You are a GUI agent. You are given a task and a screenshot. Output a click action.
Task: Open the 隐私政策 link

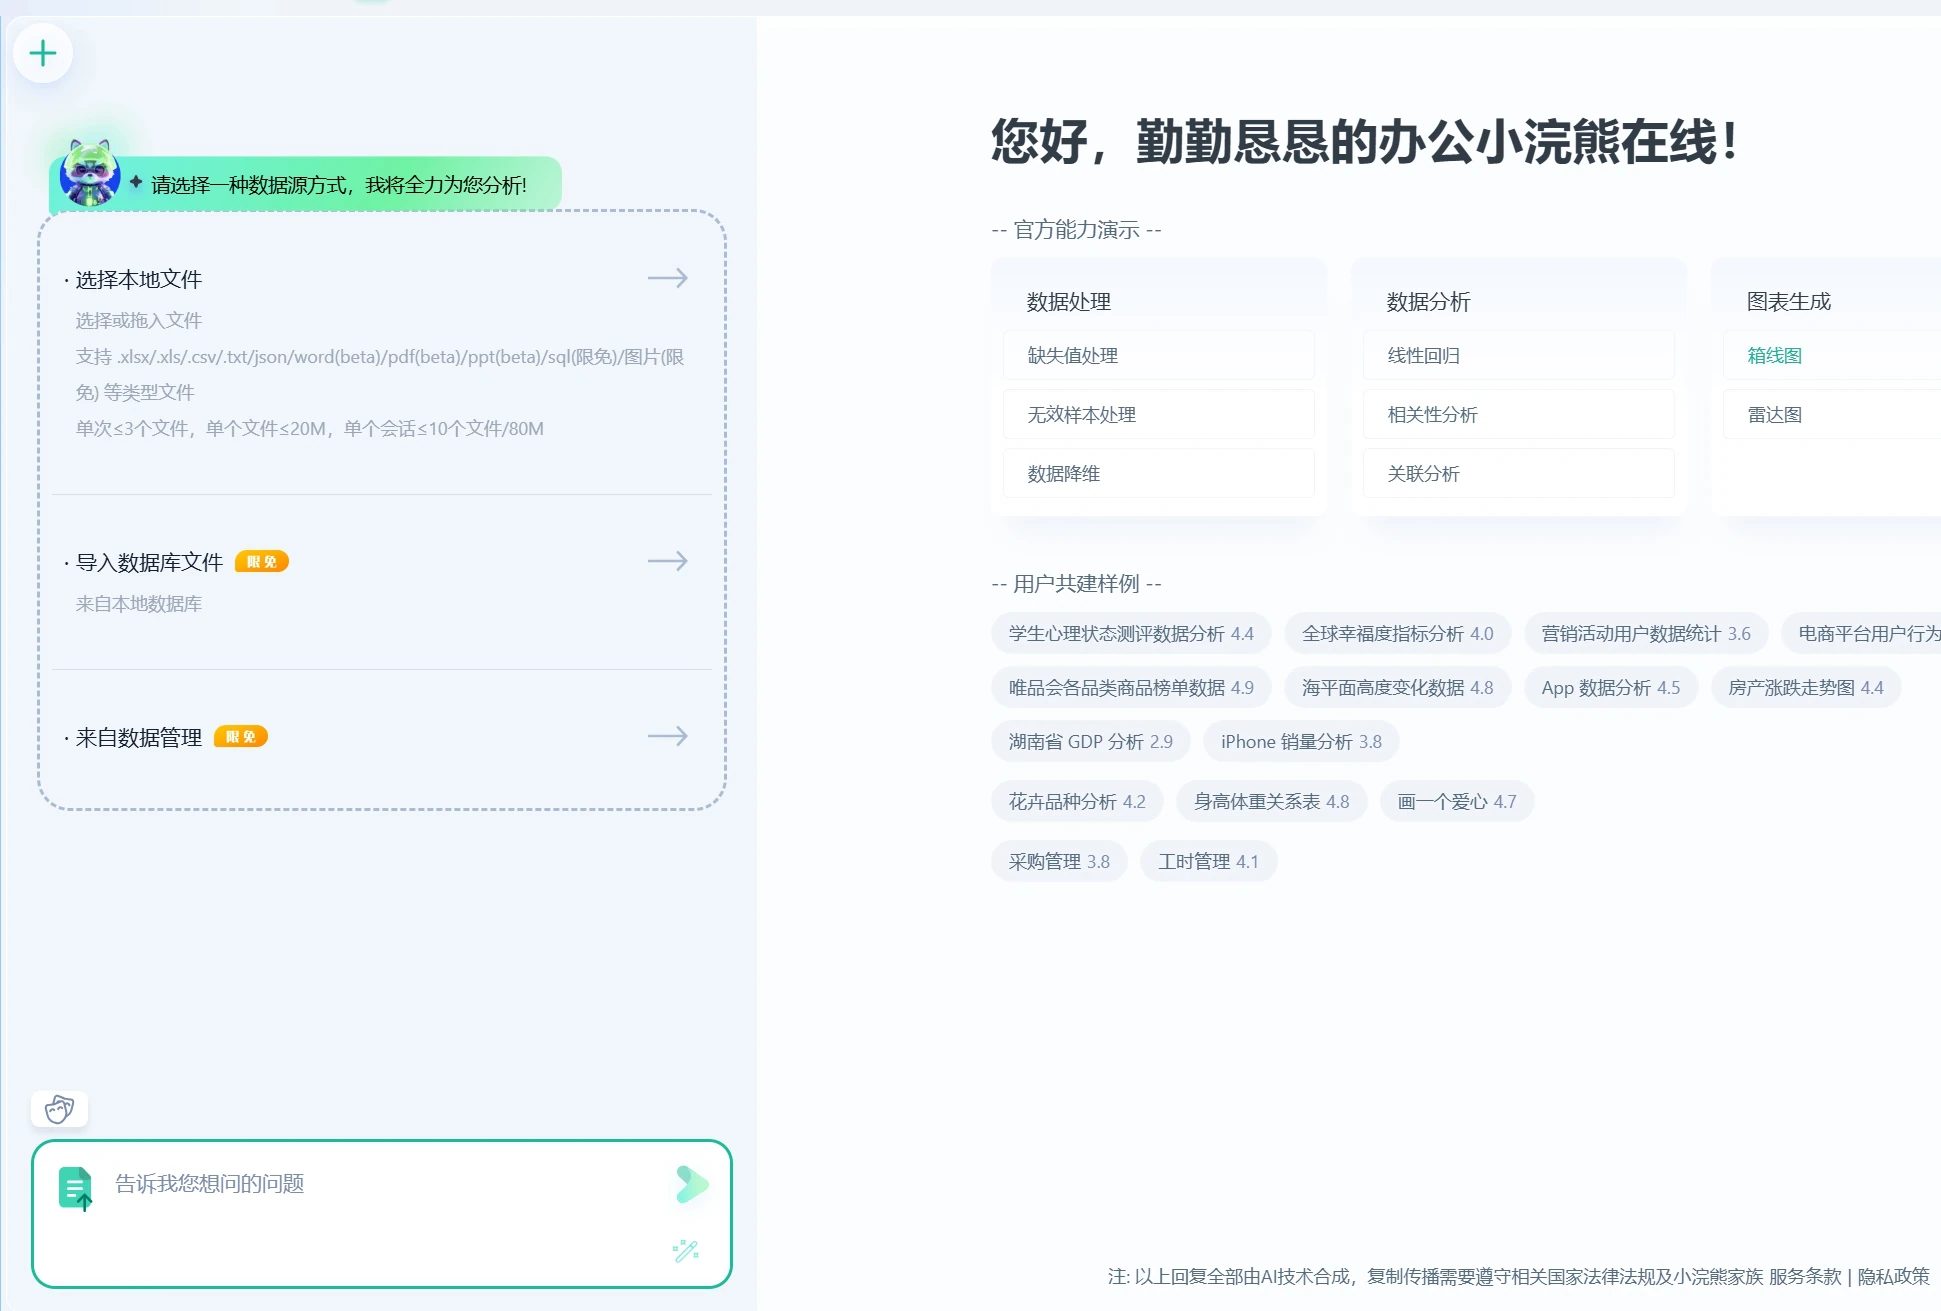pyautogui.click(x=1893, y=1276)
